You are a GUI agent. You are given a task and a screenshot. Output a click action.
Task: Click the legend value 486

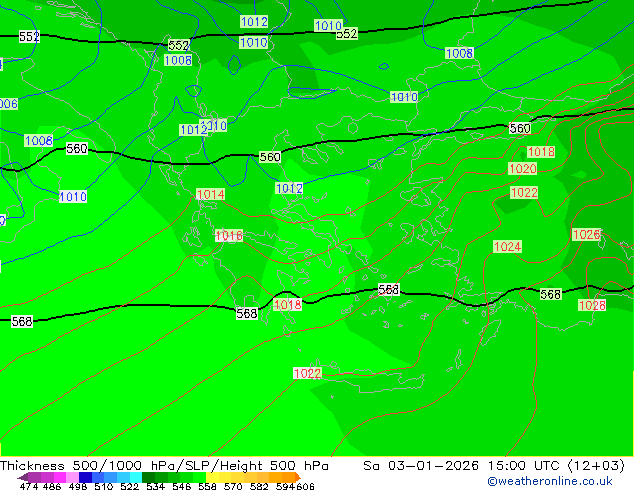coord(52,486)
